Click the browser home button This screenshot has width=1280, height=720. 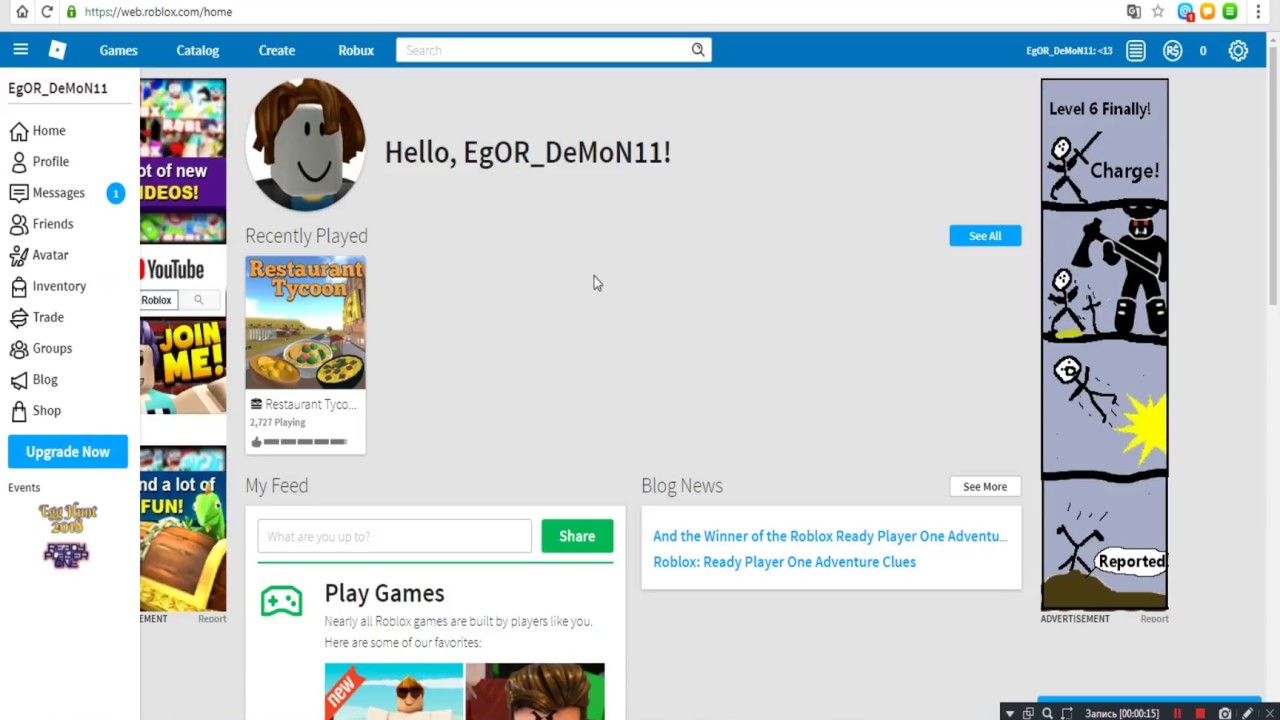pos(22,12)
